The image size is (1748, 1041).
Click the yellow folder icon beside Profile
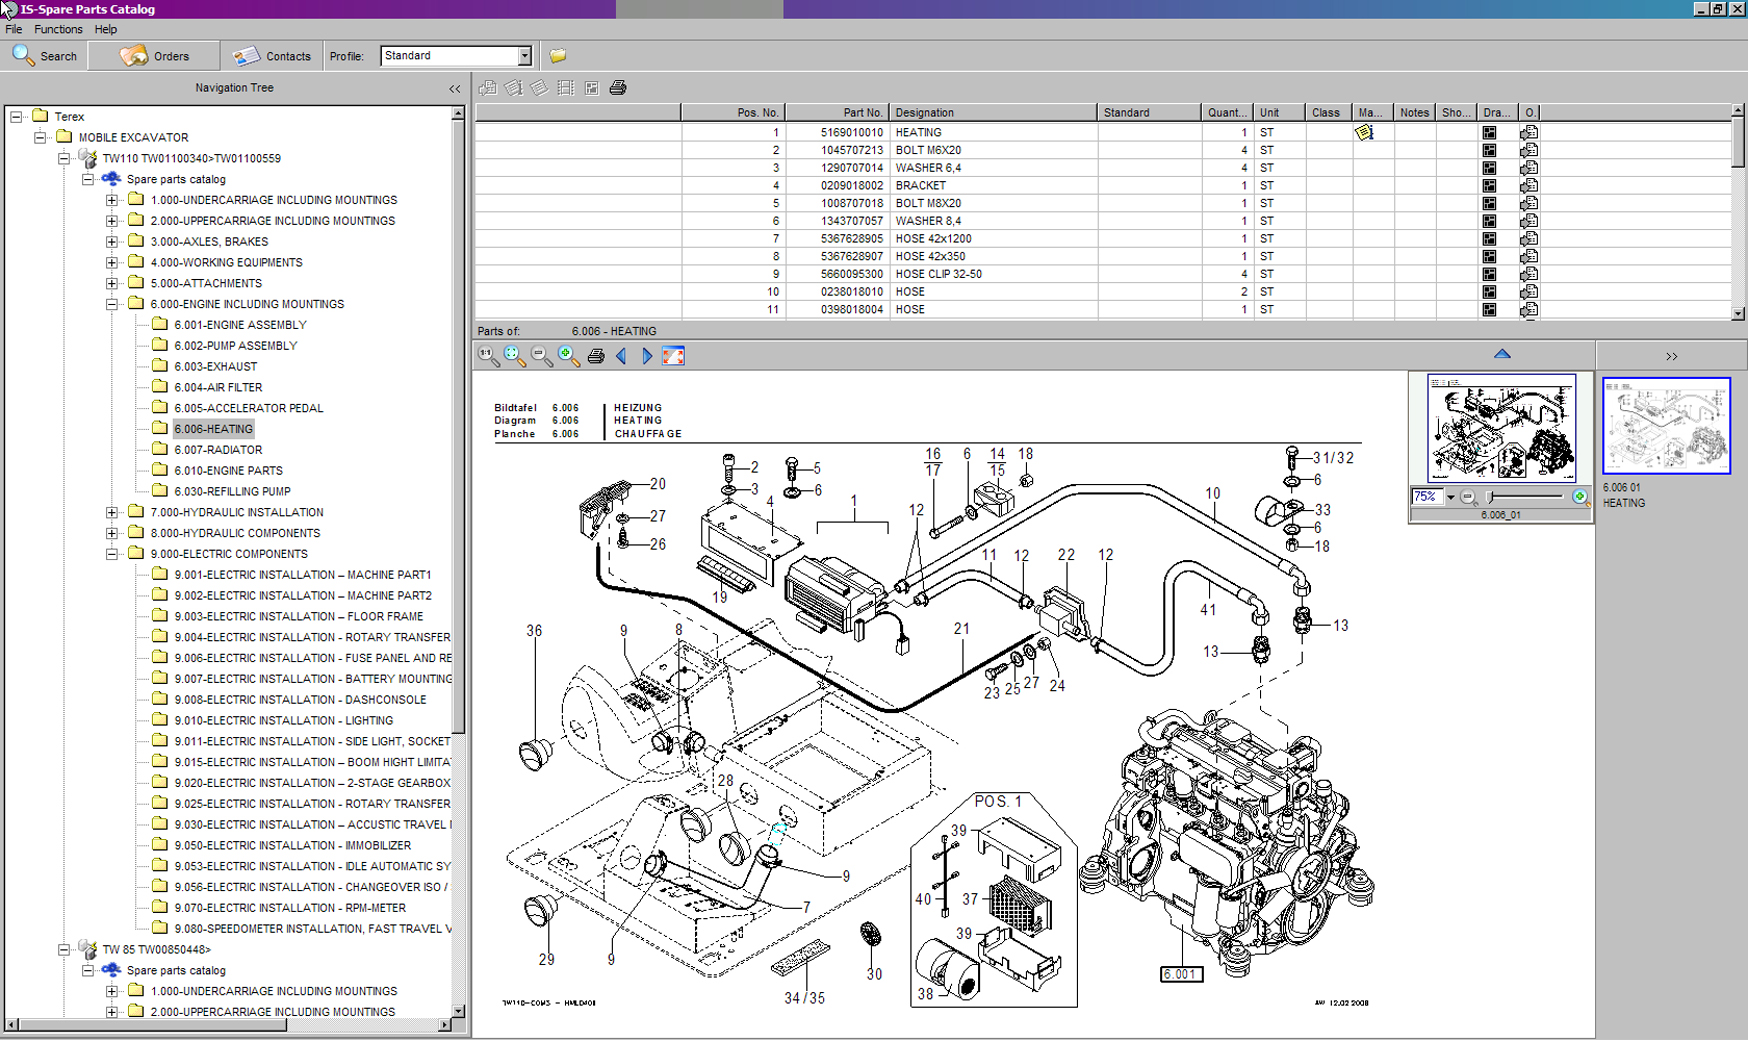558,56
